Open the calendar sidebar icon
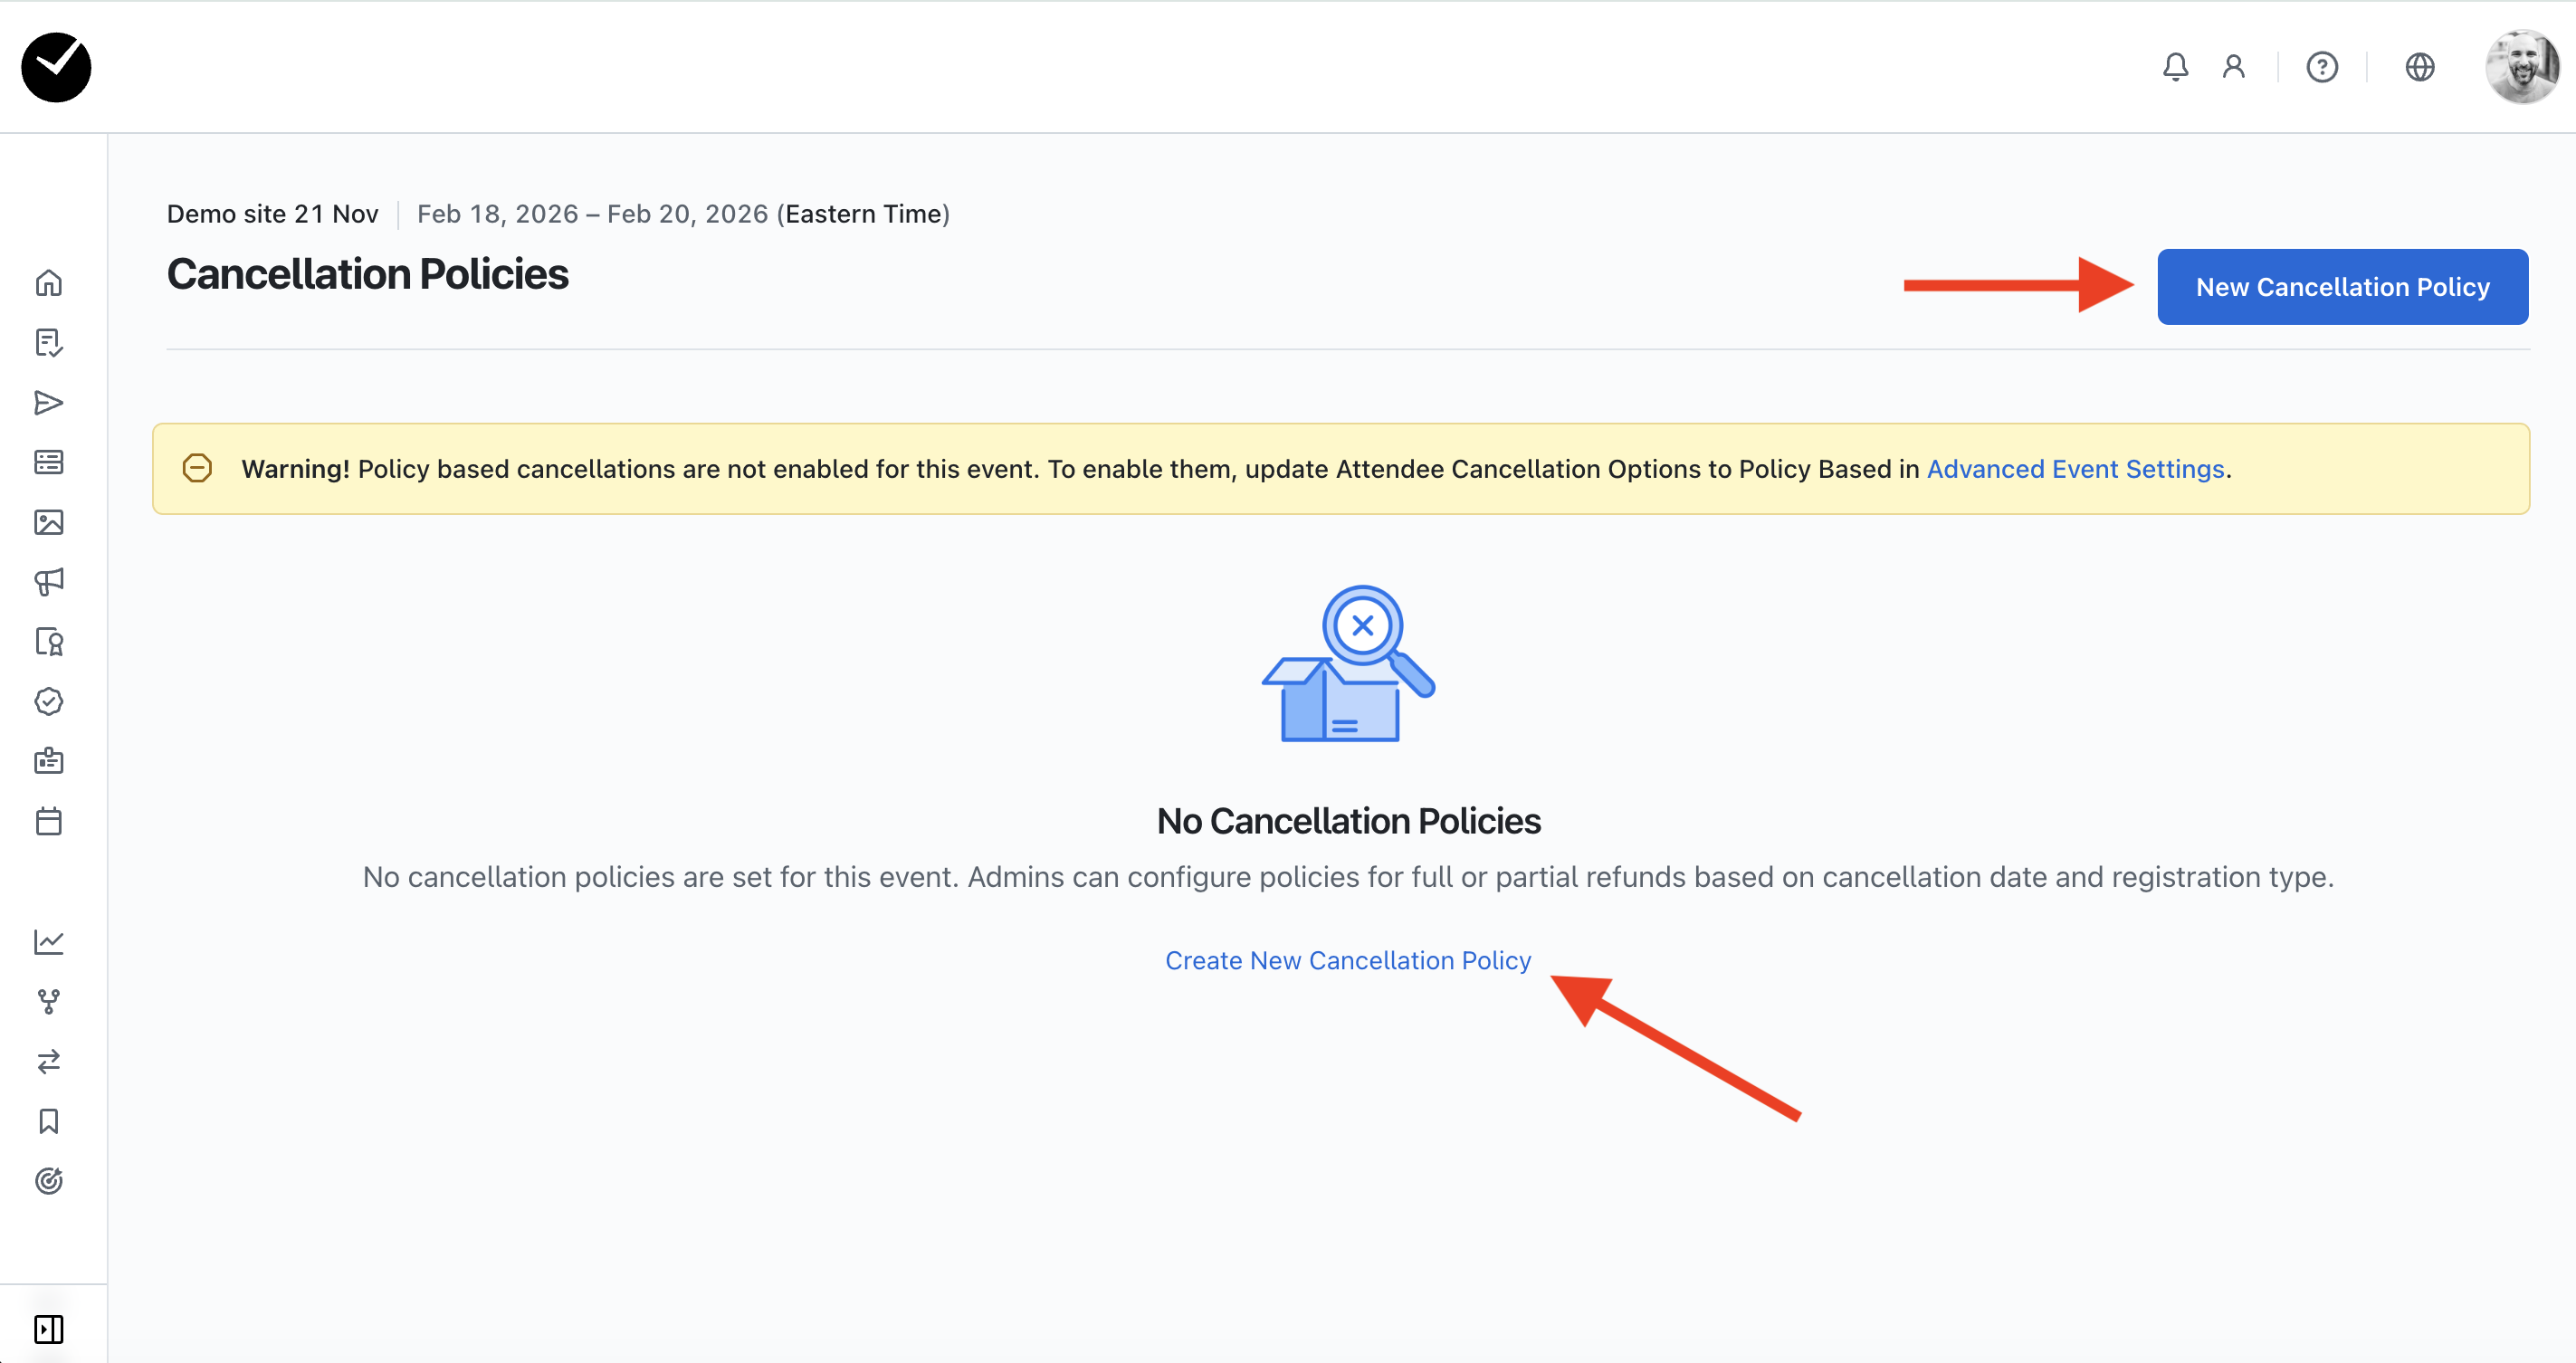This screenshot has width=2576, height=1363. pos(48,821)
